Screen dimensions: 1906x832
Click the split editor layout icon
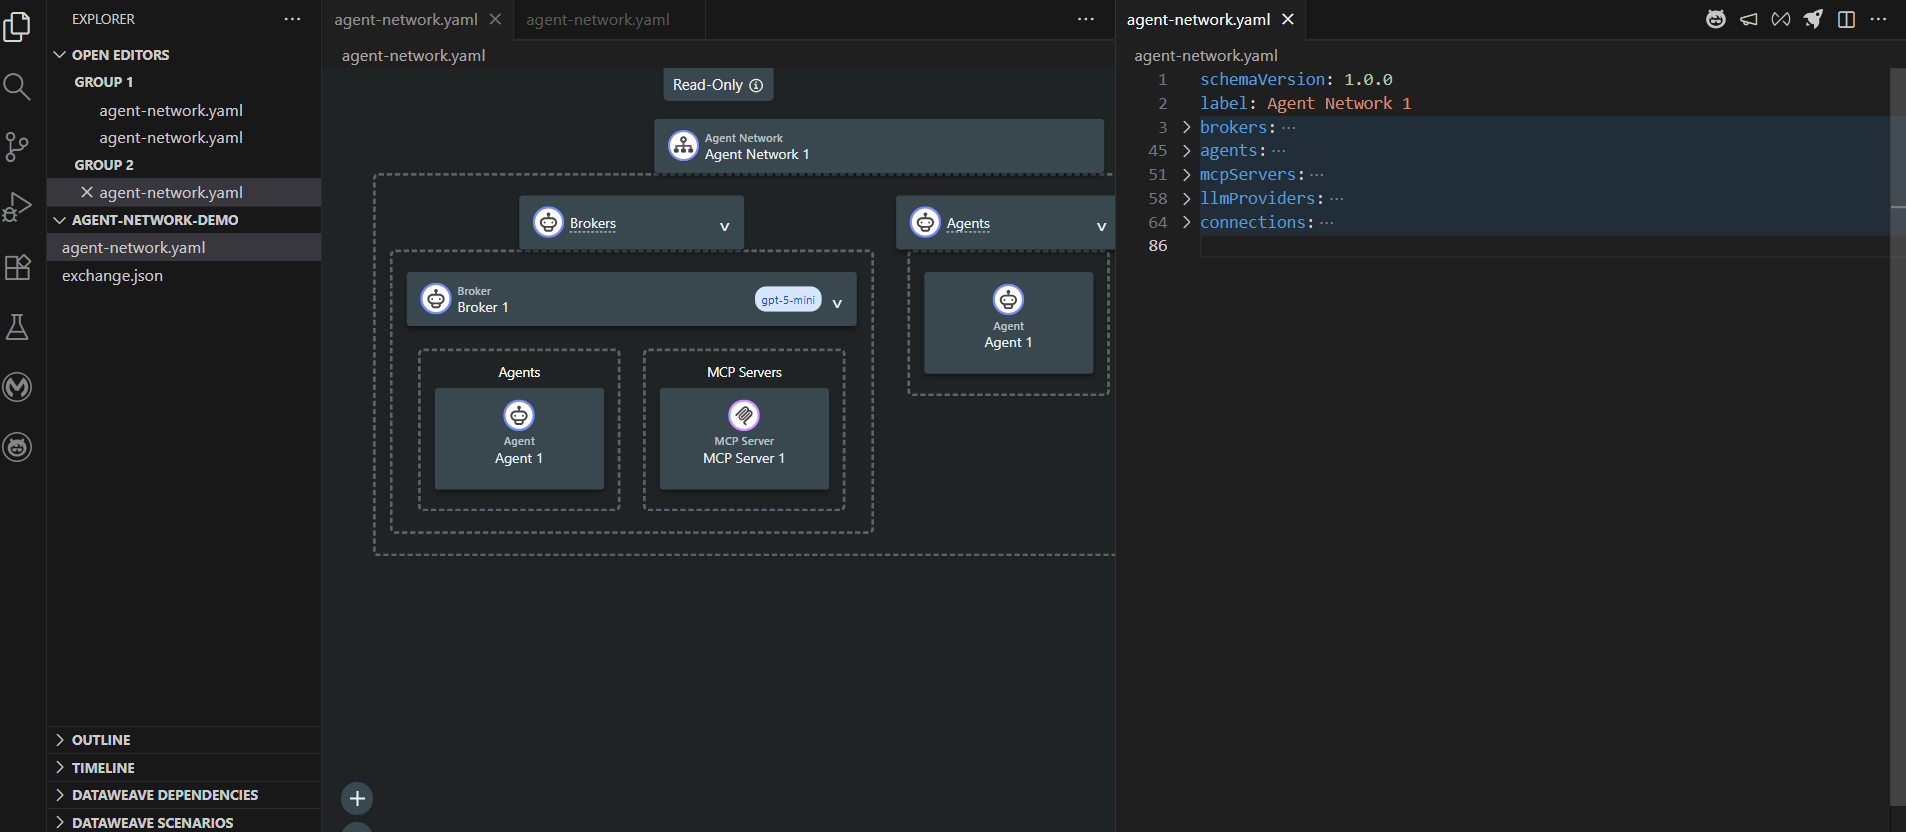(1846, 20)
